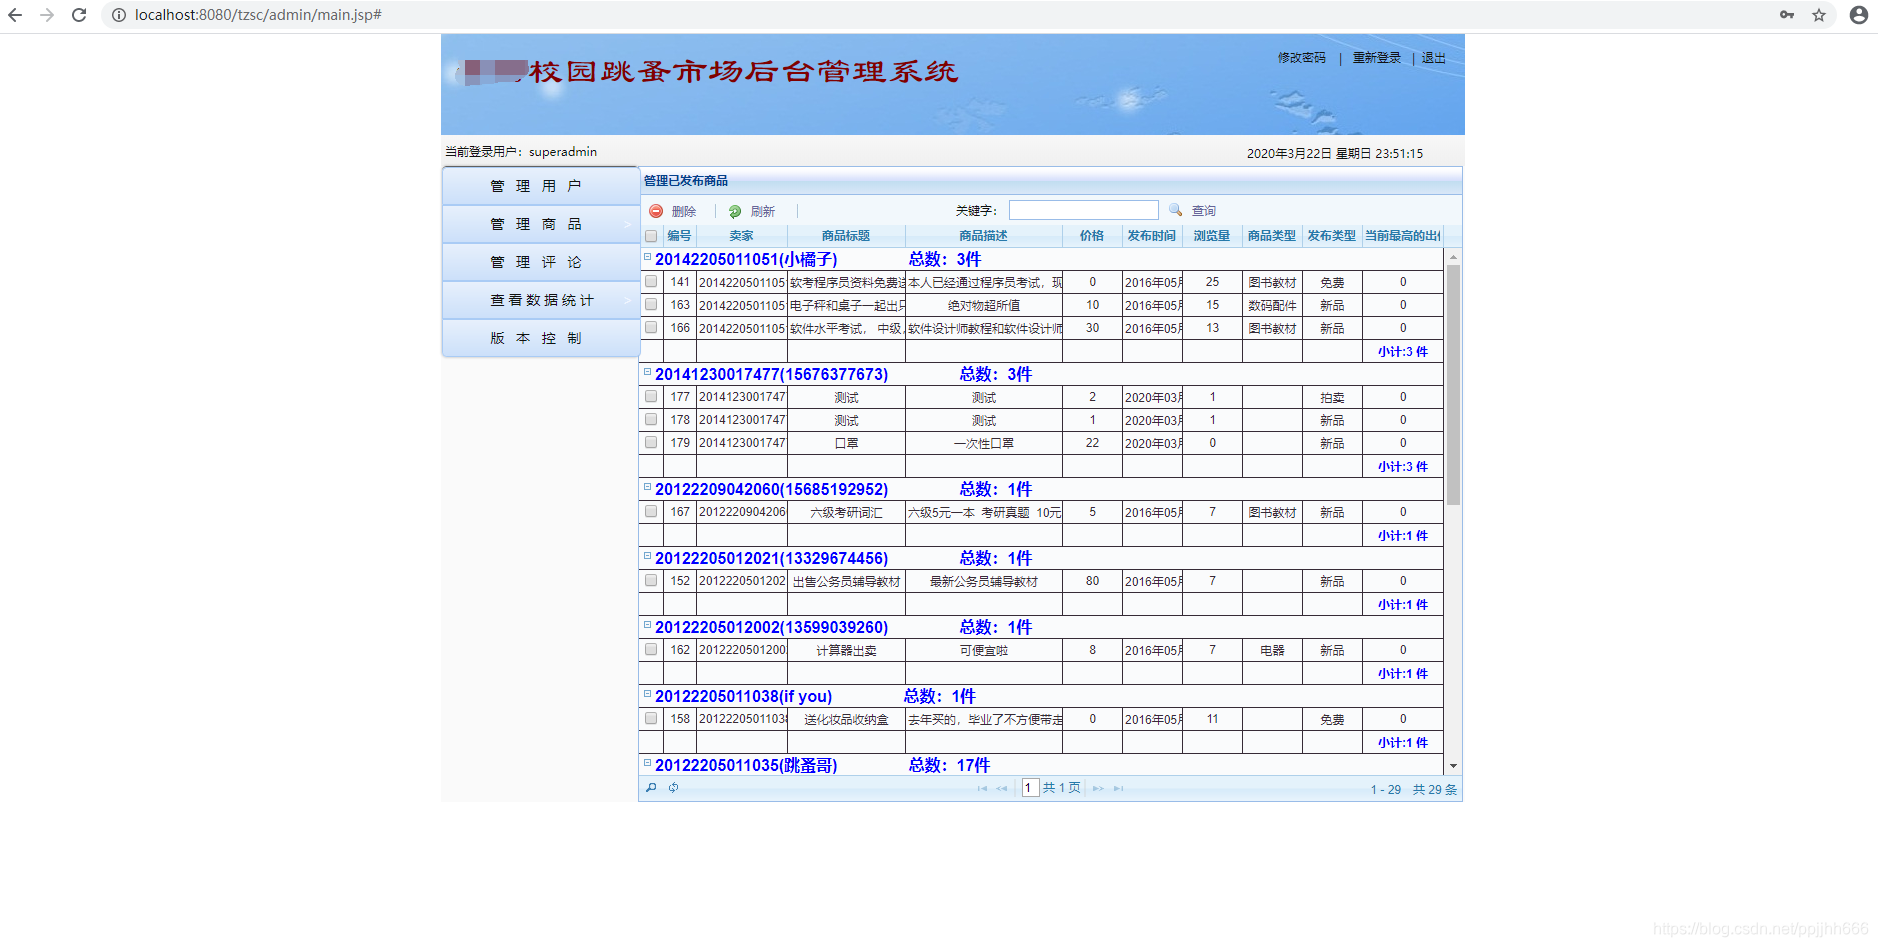Open the 管理商品 sidebar menu
The image size is (1878, 947).
pos(540,224)
